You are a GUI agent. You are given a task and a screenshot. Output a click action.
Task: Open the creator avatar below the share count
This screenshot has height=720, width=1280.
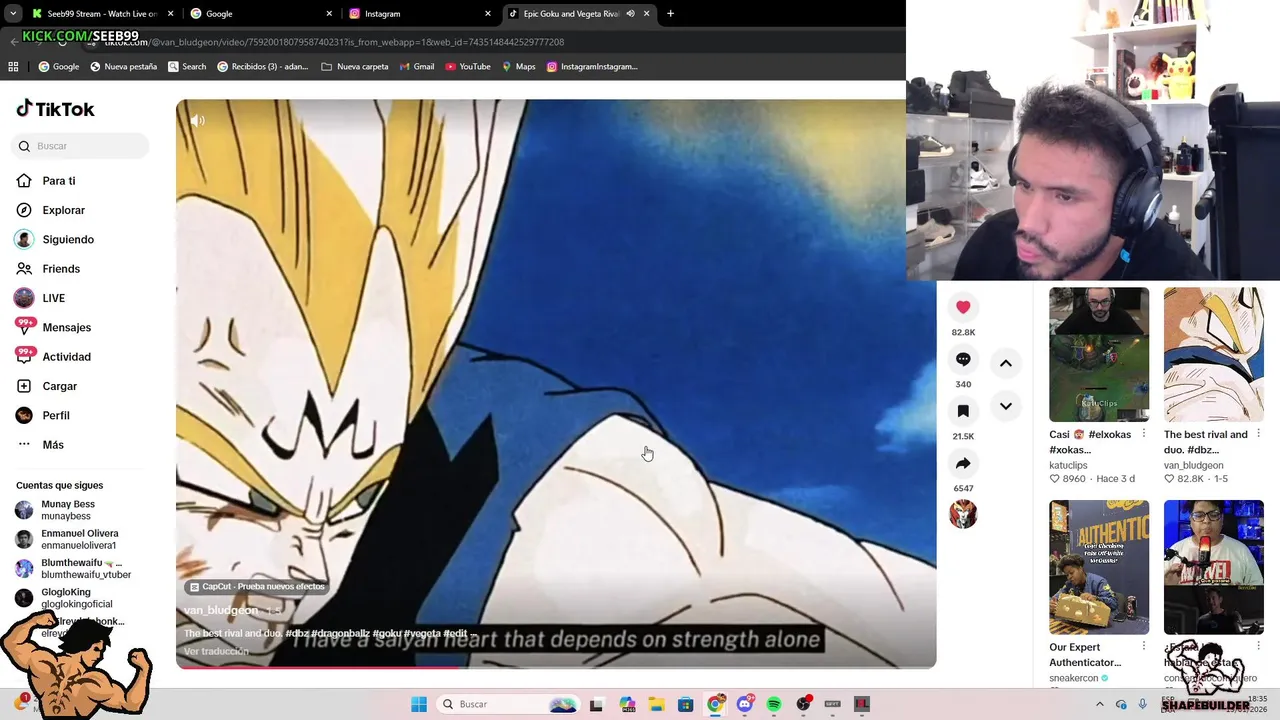pos(963,514)
